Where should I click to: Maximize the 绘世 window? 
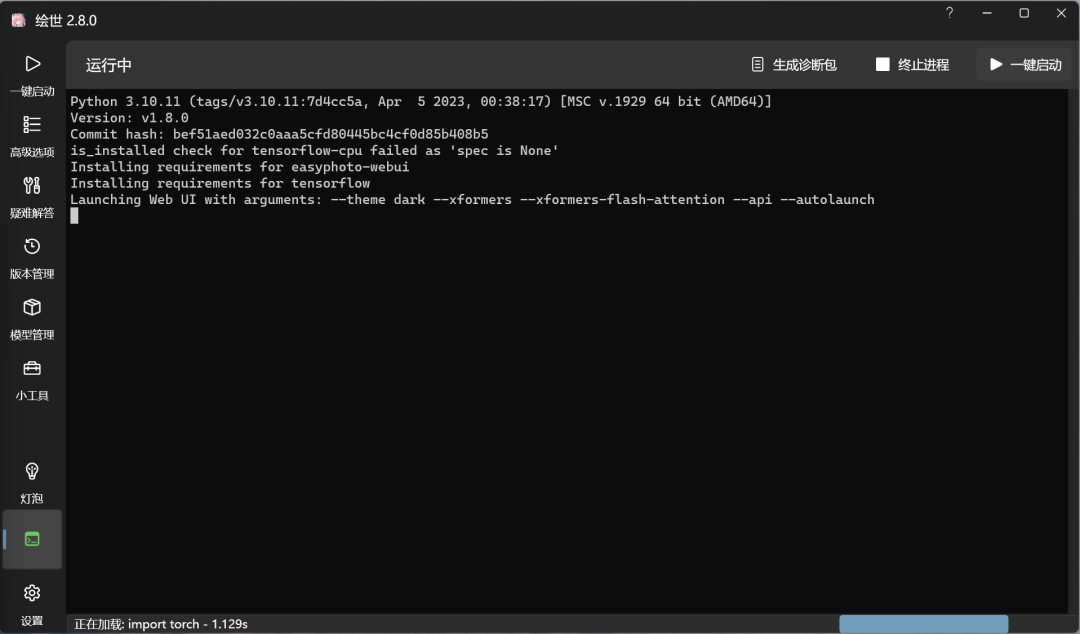click(1024, 13)
